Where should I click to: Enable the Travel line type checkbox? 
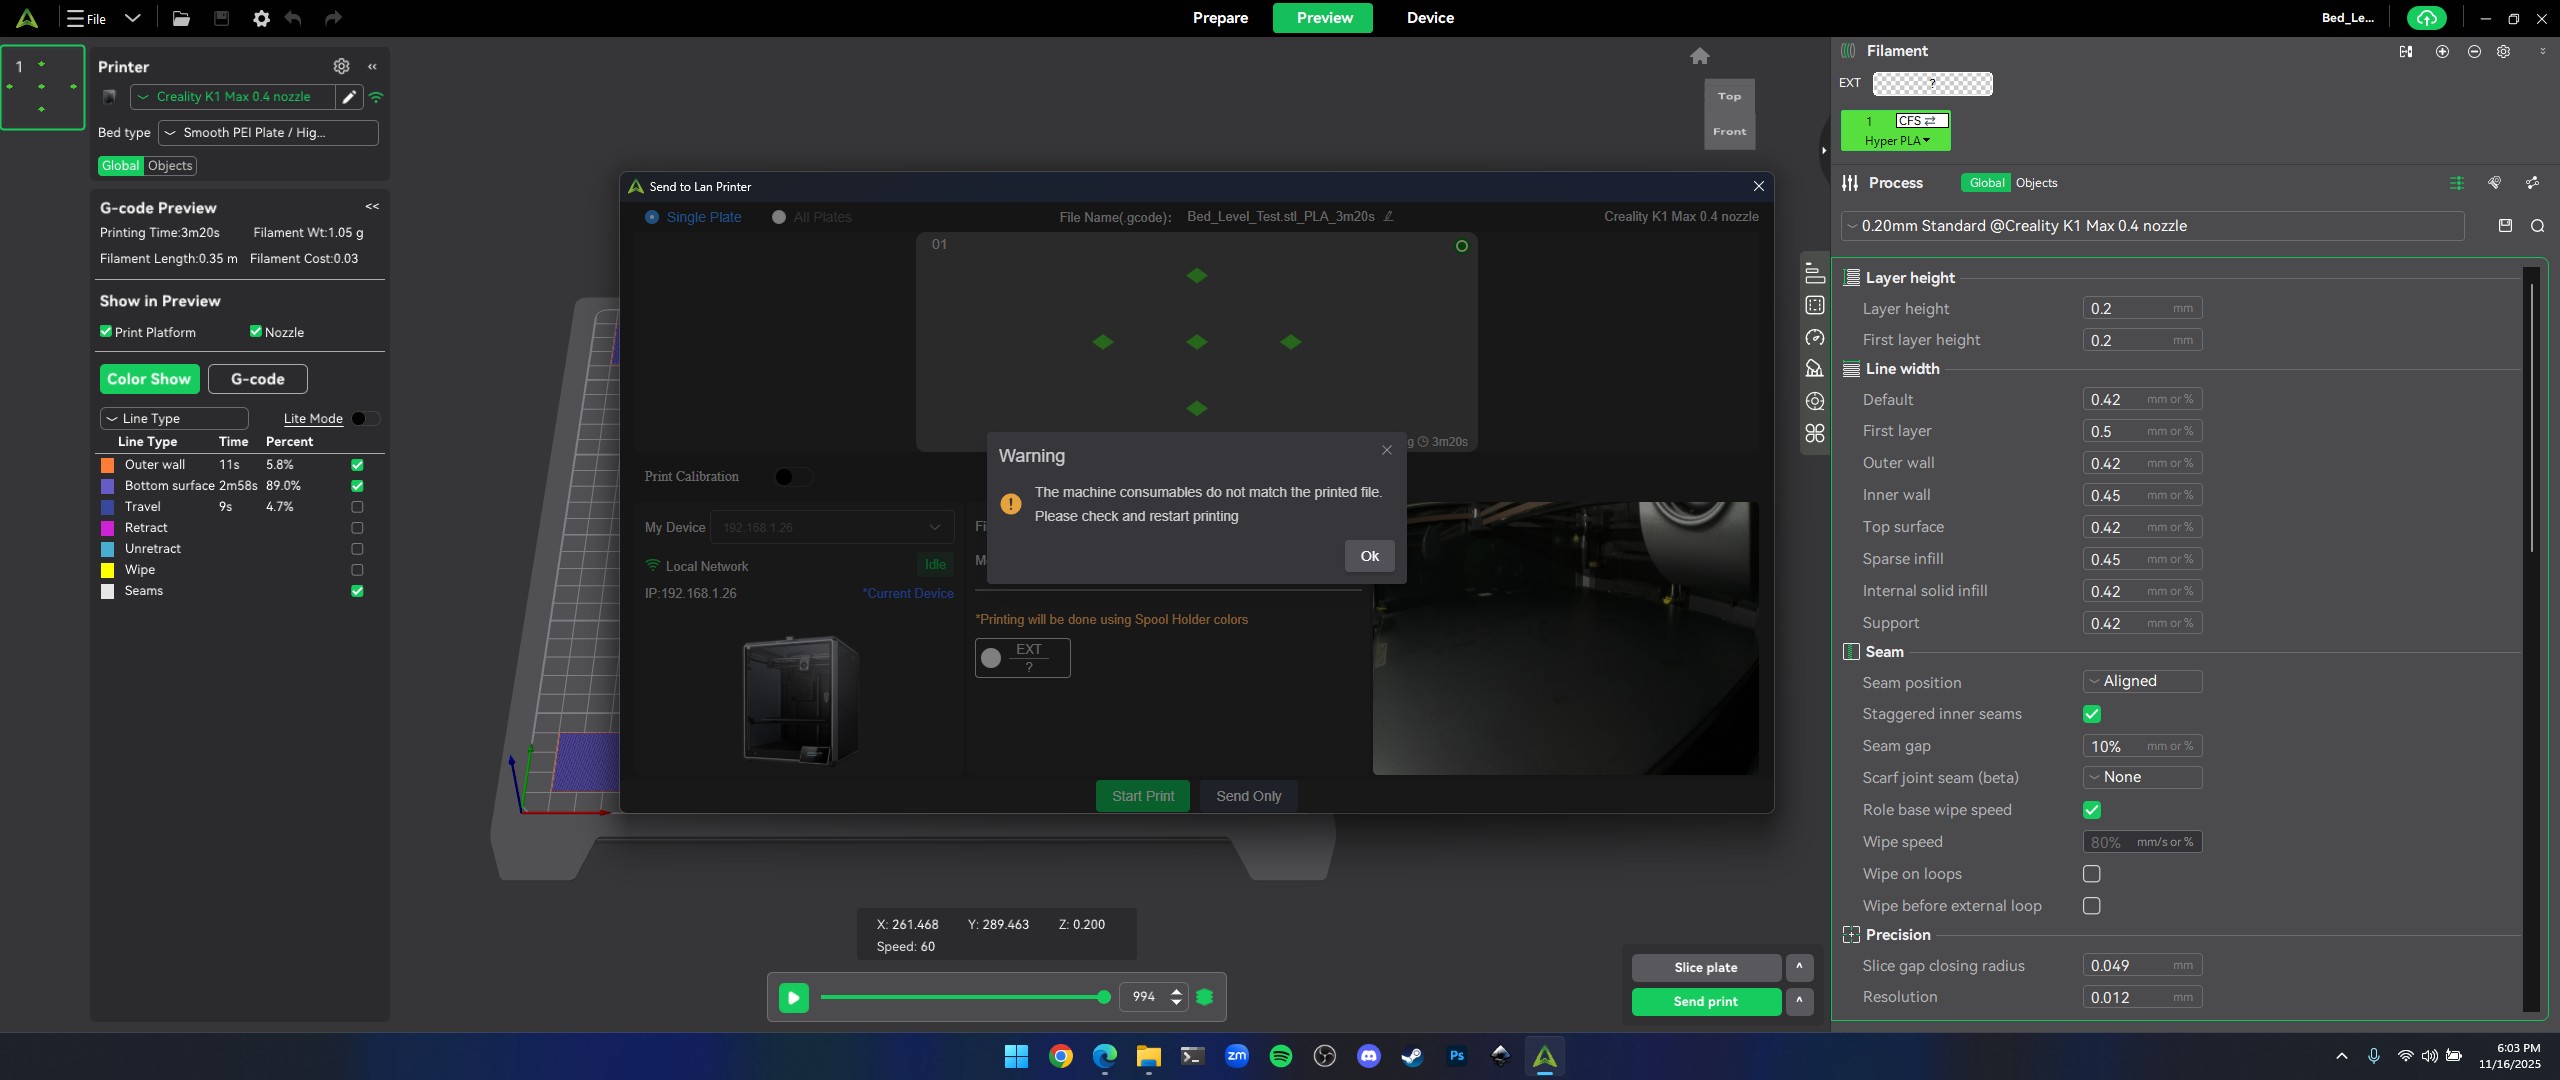[357, 507]
